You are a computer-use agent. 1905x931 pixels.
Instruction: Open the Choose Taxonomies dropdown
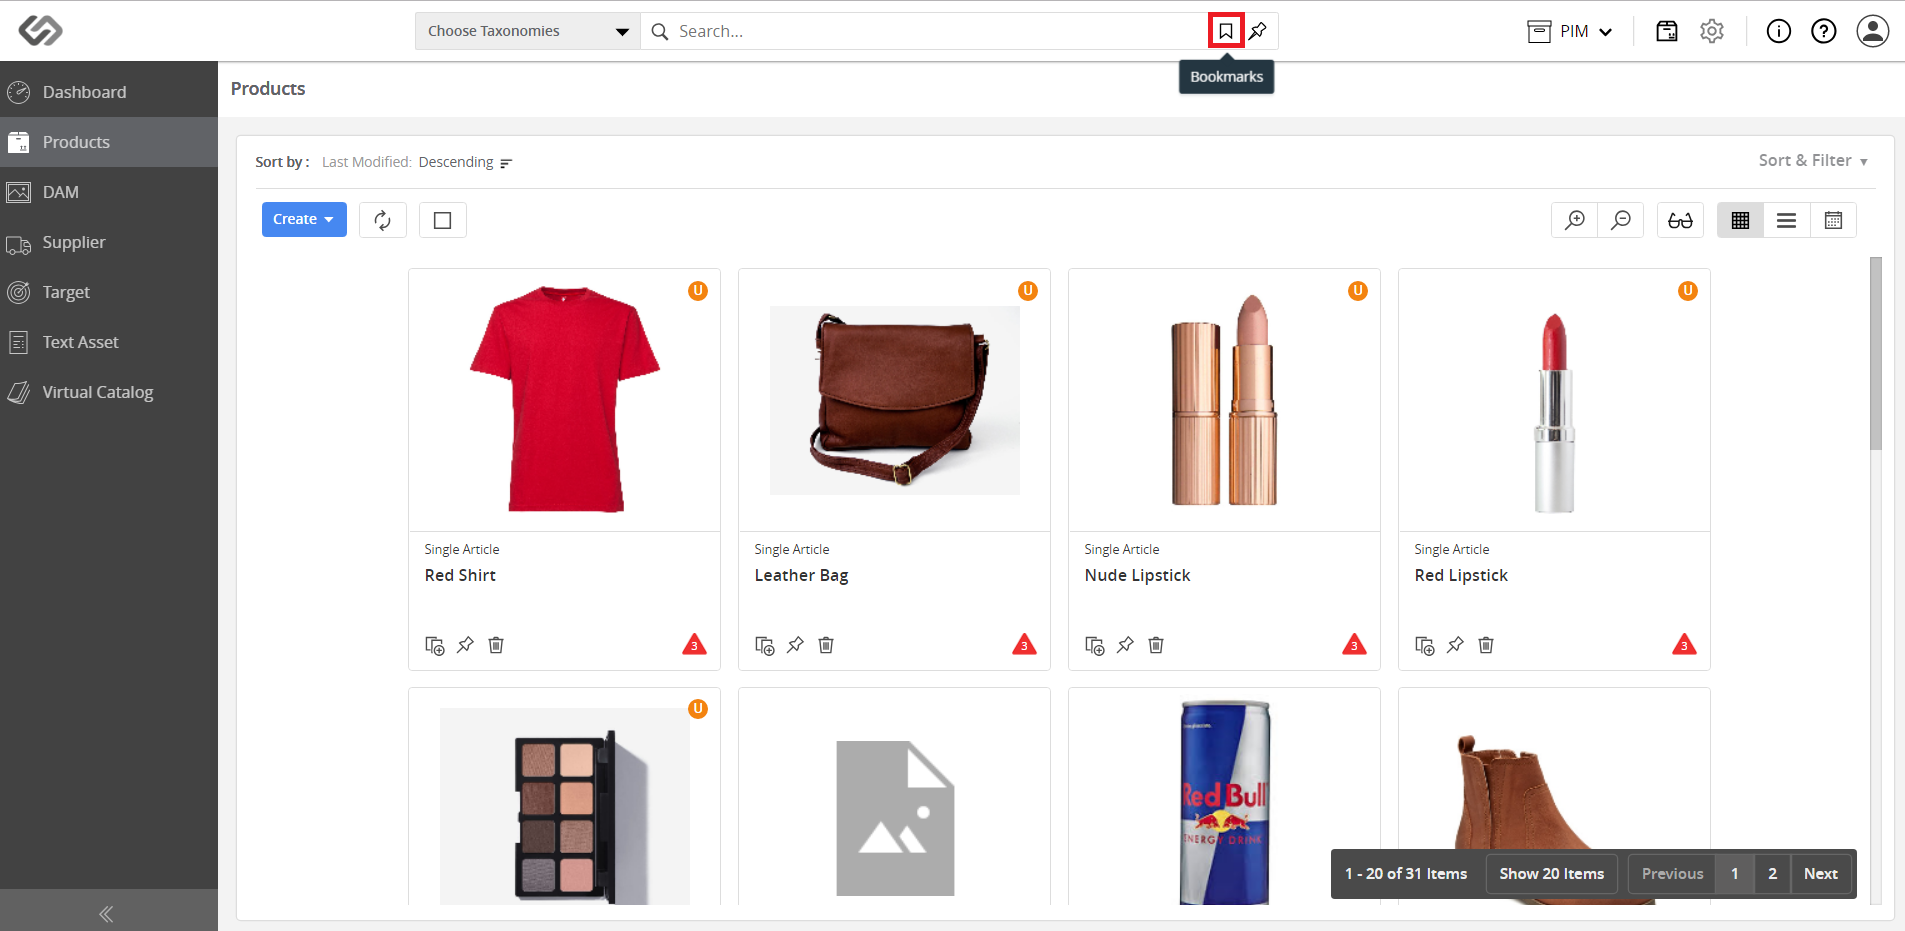click(528, 31)
